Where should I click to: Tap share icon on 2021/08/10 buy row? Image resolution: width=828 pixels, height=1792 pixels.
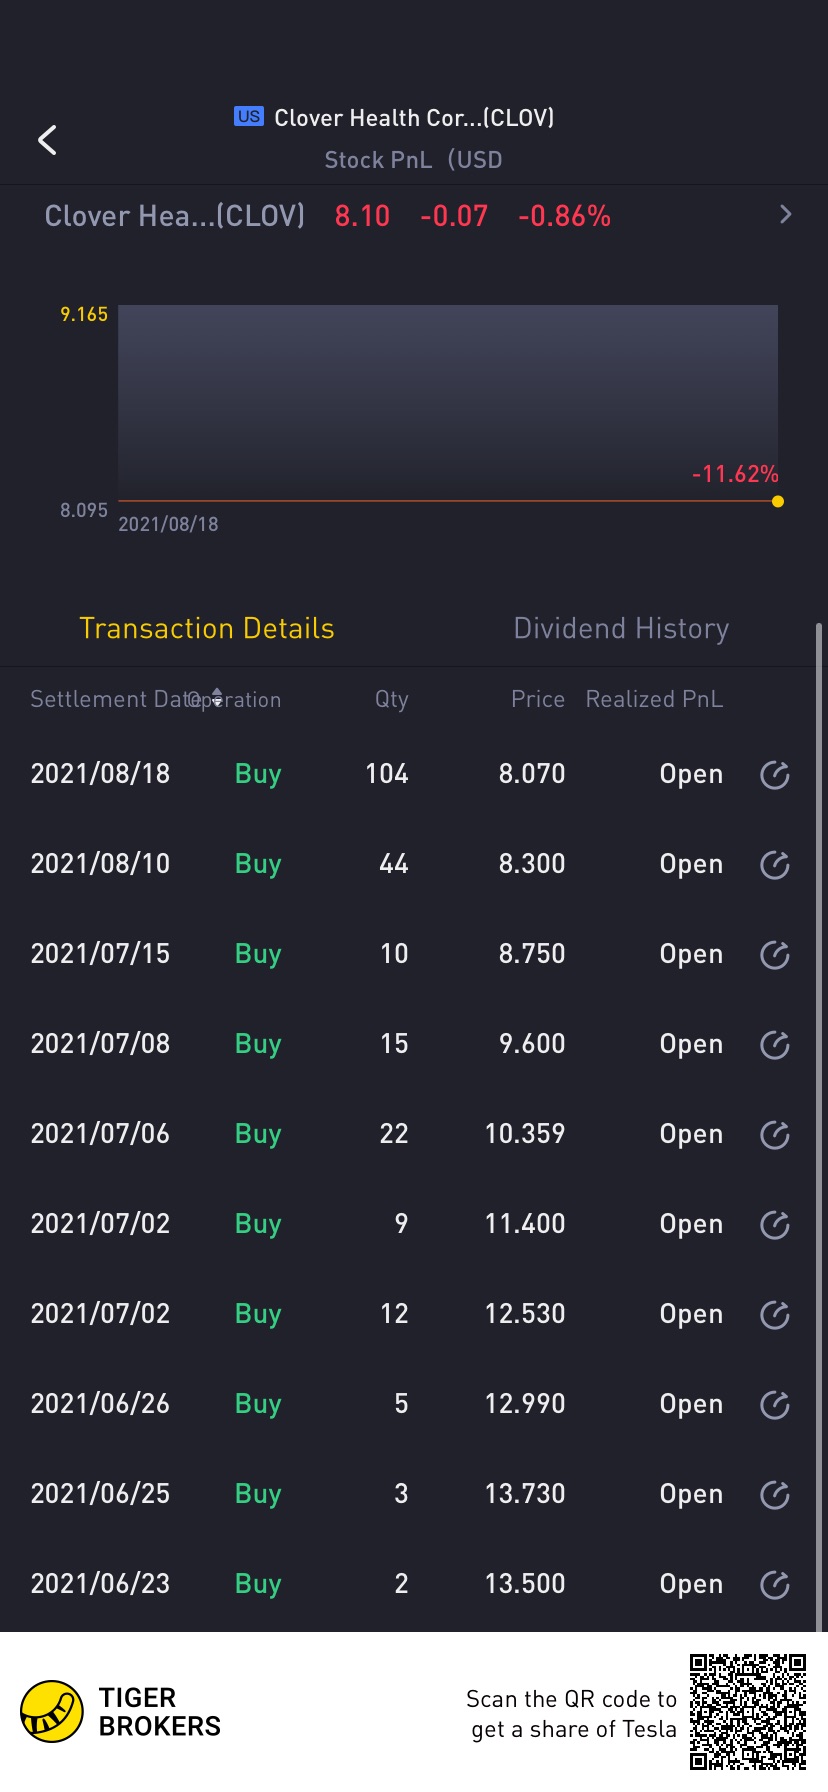(x=775, y=865)
